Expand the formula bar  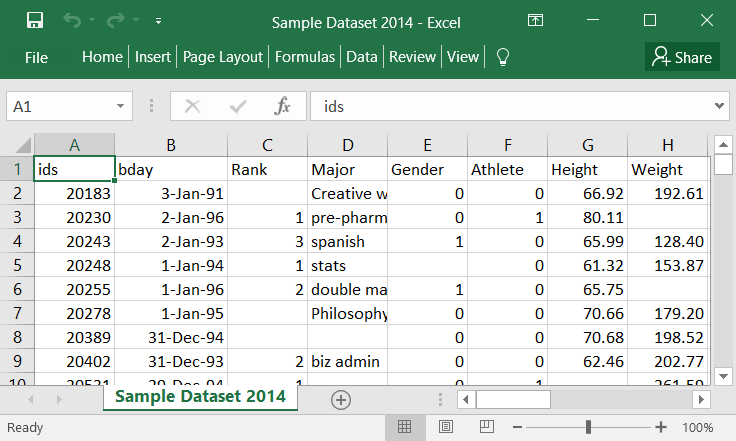(x=720, y=106)
